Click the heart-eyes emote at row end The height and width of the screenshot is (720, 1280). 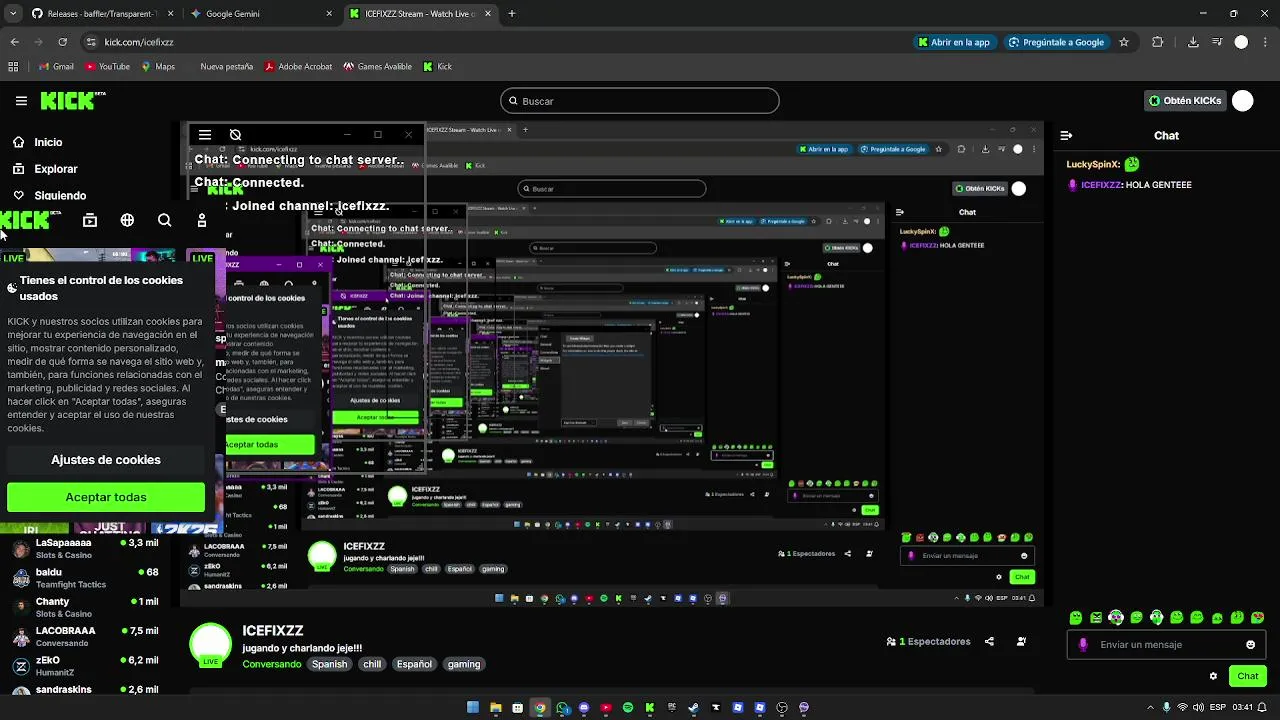click(1257, 618)
